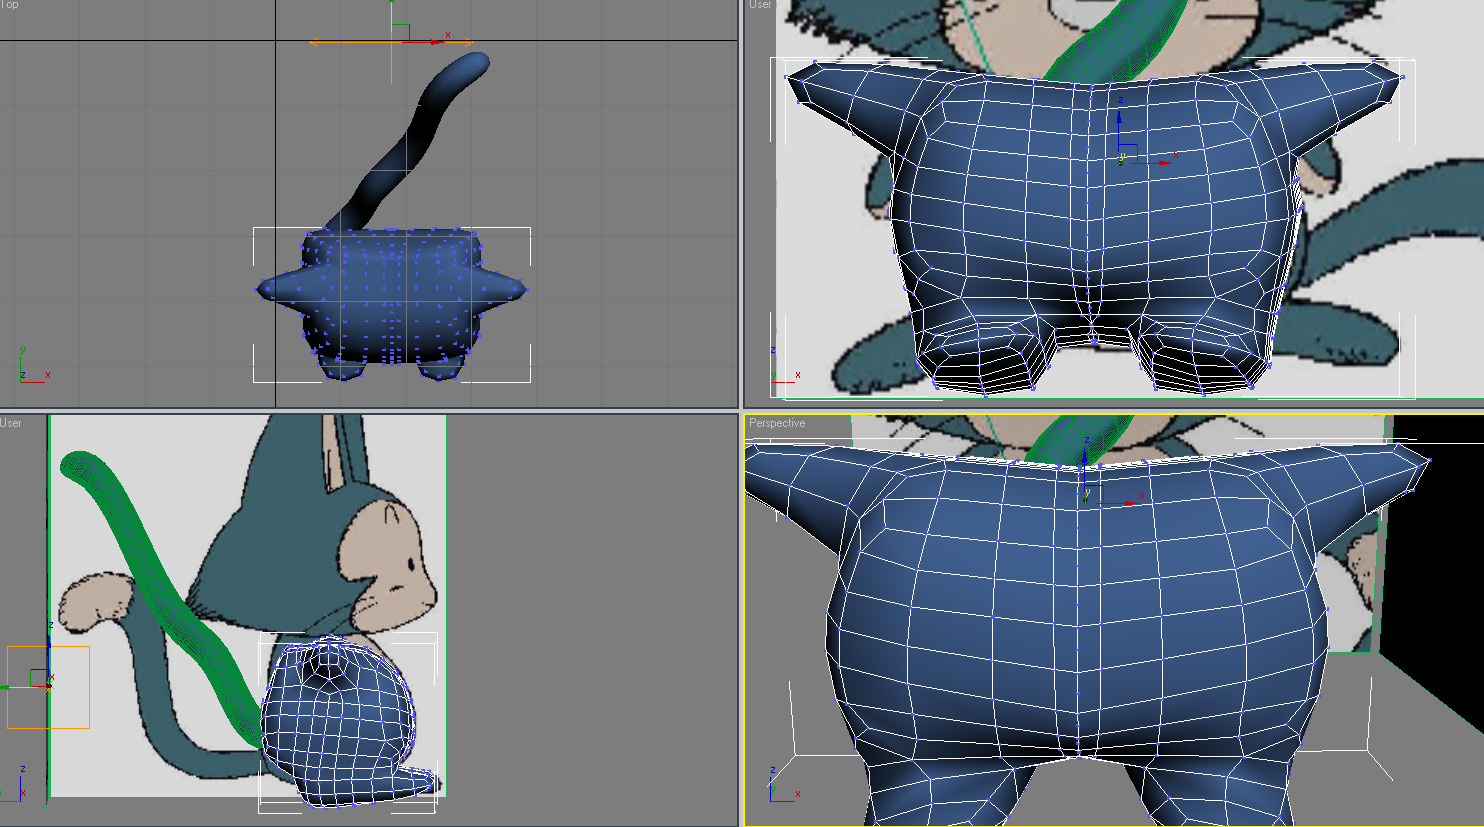Viewport: 1484px width, 827px height.
Task: Click the "User" label of the side-view cat viewport
Action: (x=11, y=423)
